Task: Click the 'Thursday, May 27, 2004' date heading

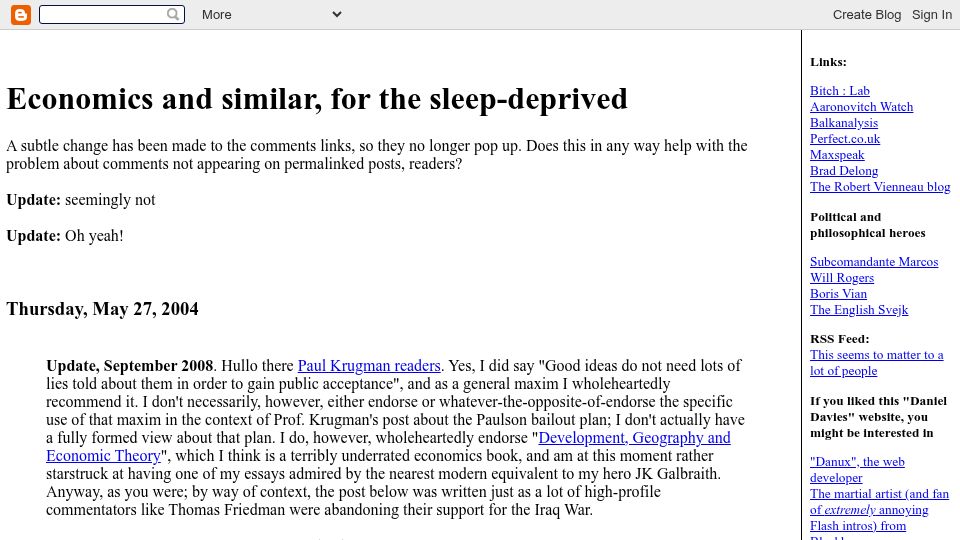Action: (x=102, y=309)
